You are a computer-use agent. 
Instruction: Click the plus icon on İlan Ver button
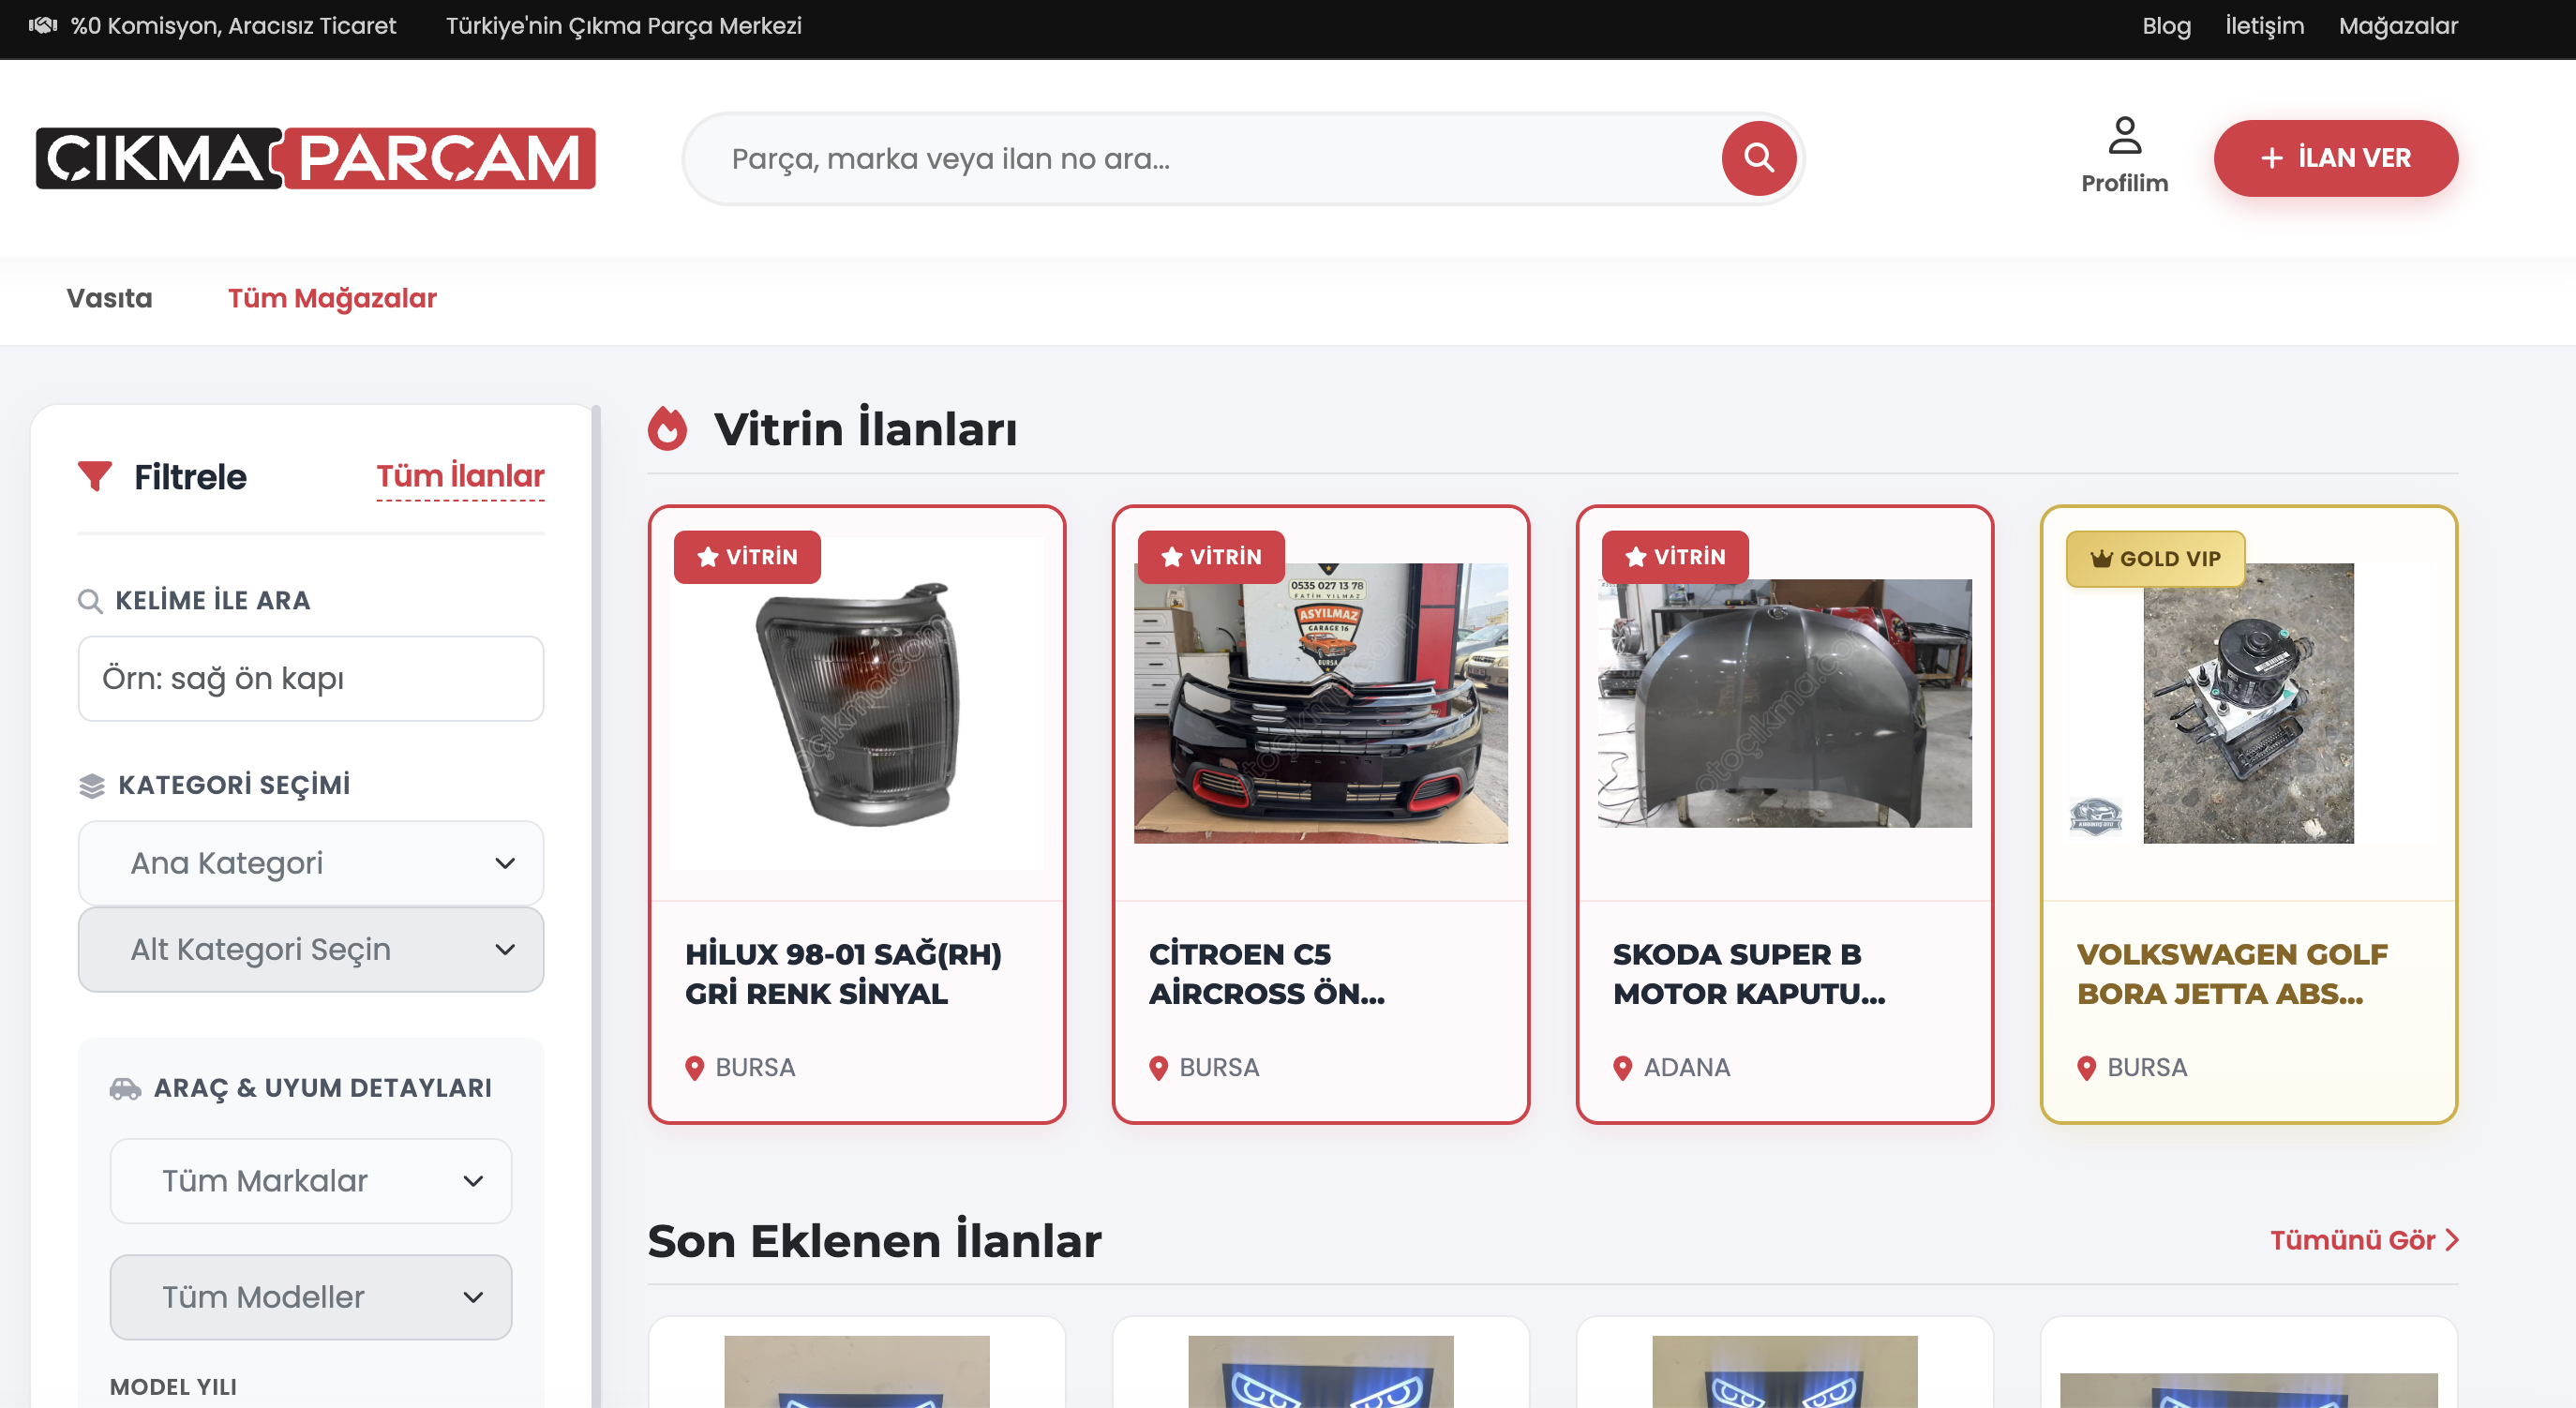tap(2272, 158)
